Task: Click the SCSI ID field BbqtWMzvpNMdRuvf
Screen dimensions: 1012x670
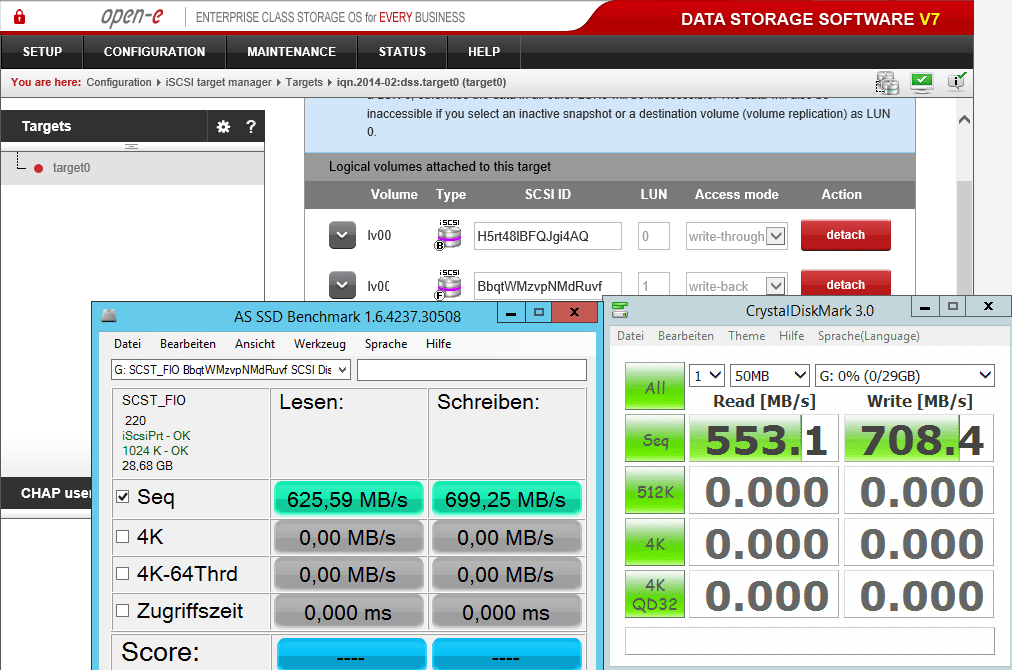Action: coord(547,286)
